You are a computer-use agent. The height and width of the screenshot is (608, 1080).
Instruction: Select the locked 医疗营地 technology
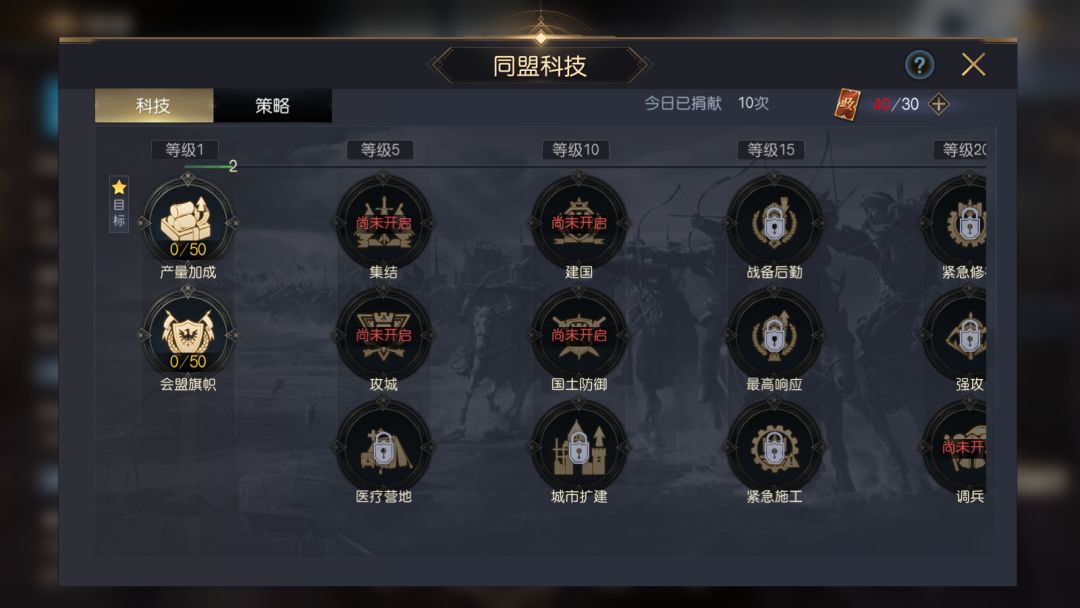pyautogui.click(x=384, y=447)
